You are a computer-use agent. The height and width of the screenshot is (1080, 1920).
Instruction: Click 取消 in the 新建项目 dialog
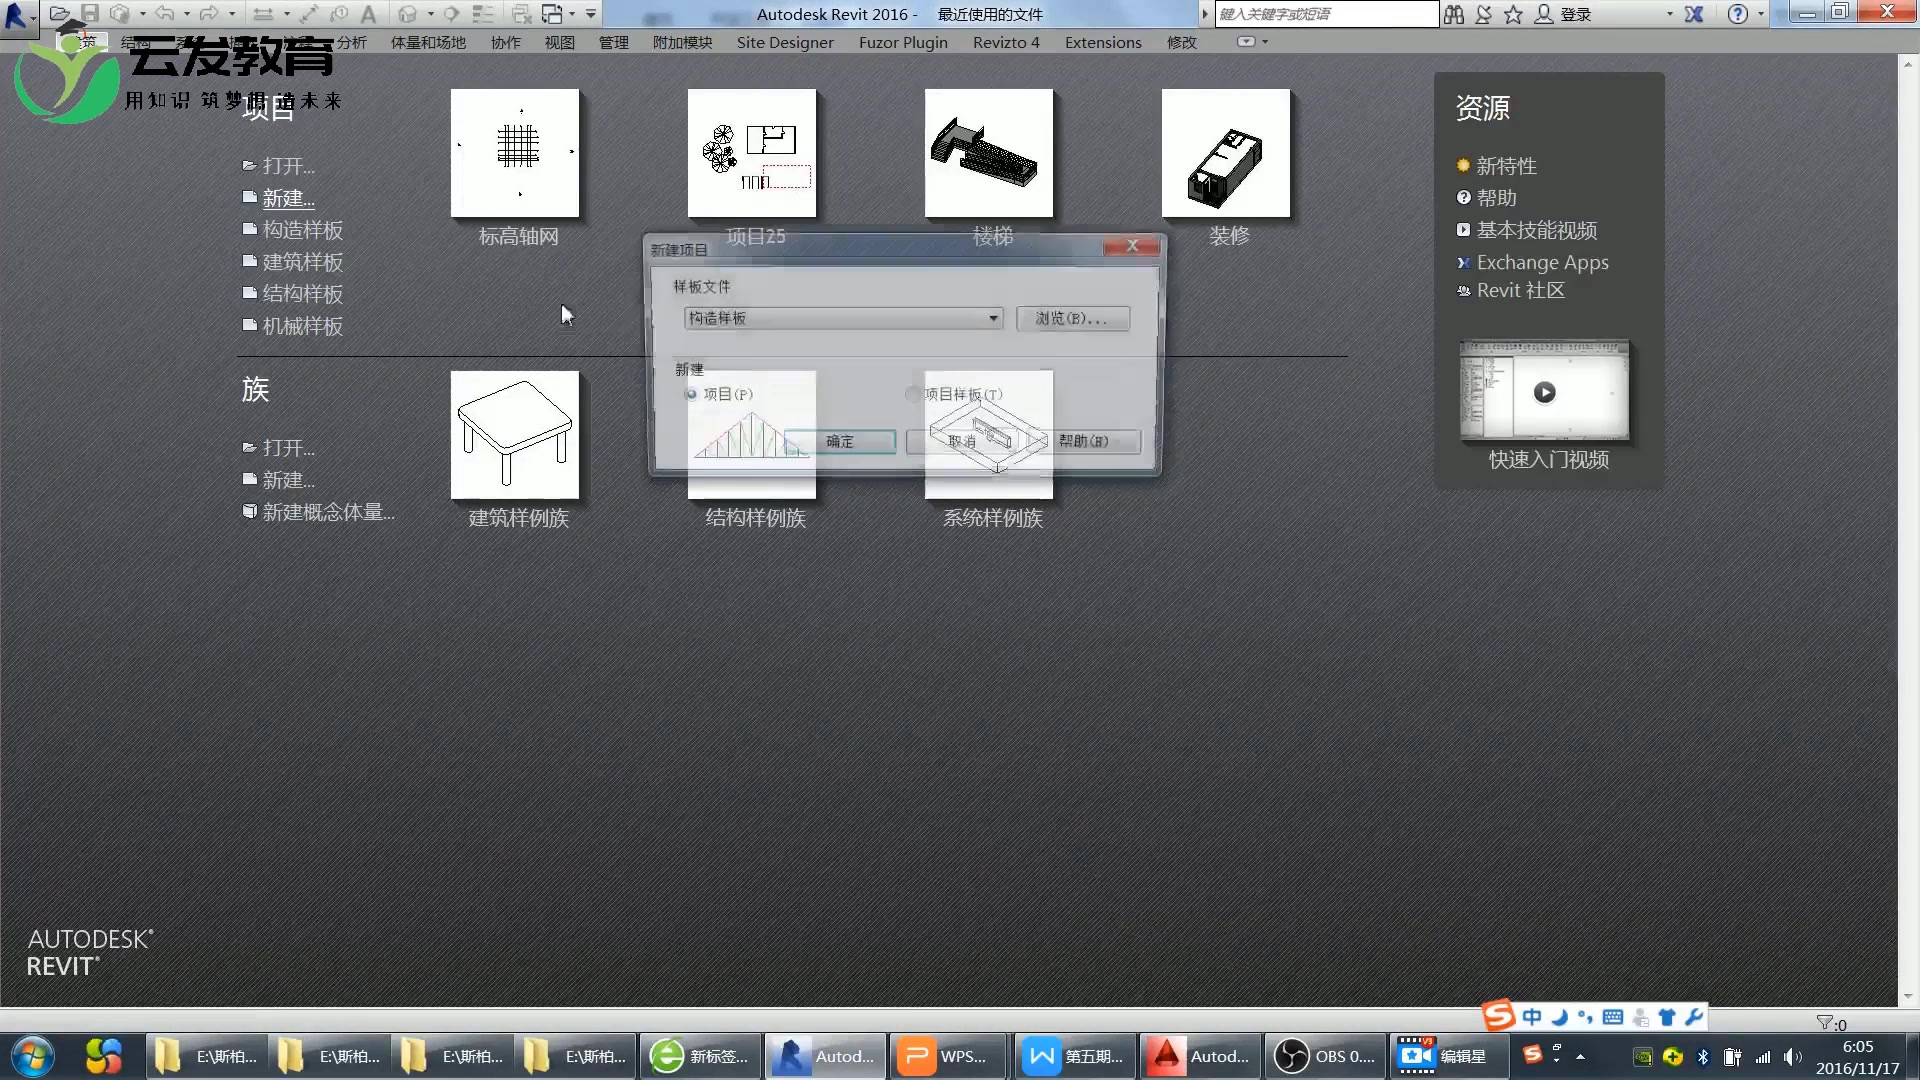tap(962, 442)
